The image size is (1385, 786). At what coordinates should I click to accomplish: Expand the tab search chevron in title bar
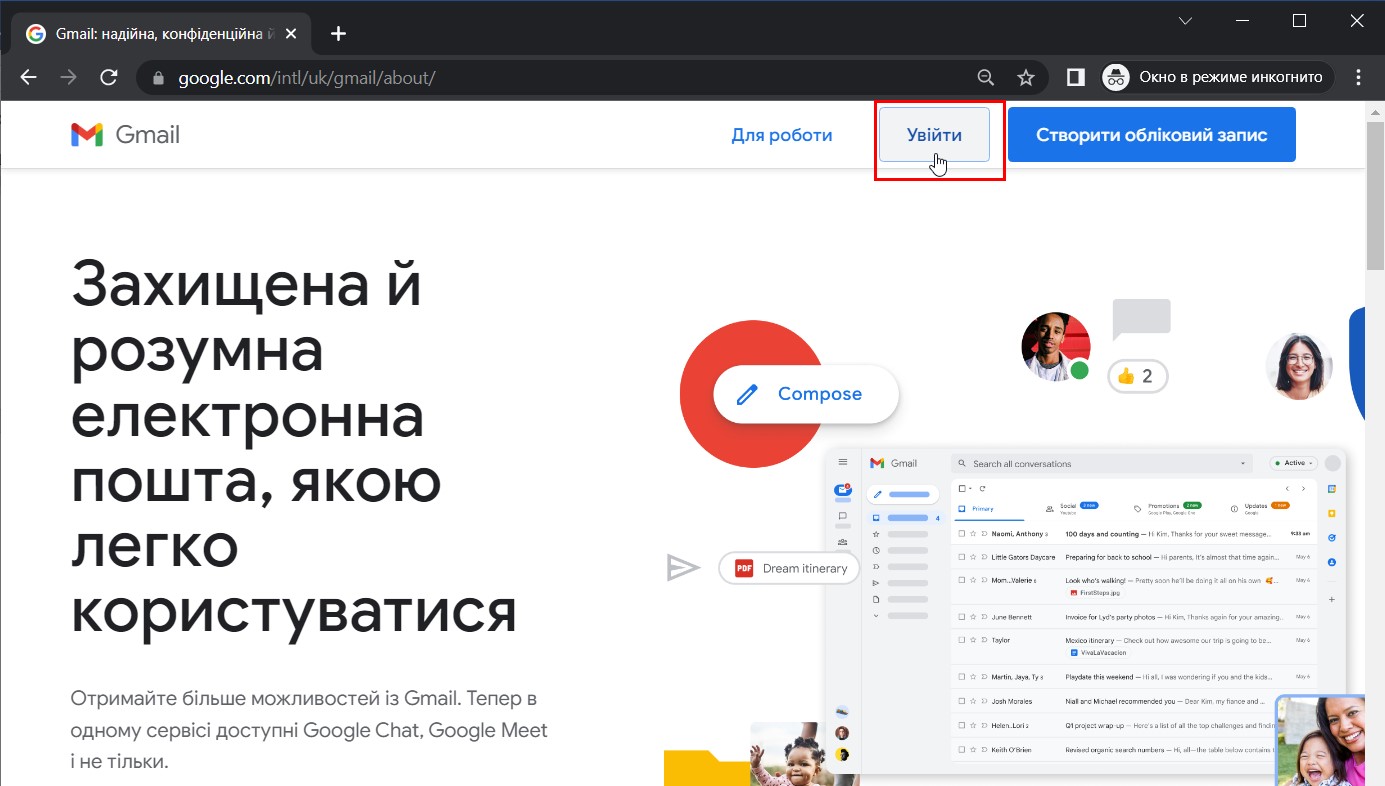1185,21
